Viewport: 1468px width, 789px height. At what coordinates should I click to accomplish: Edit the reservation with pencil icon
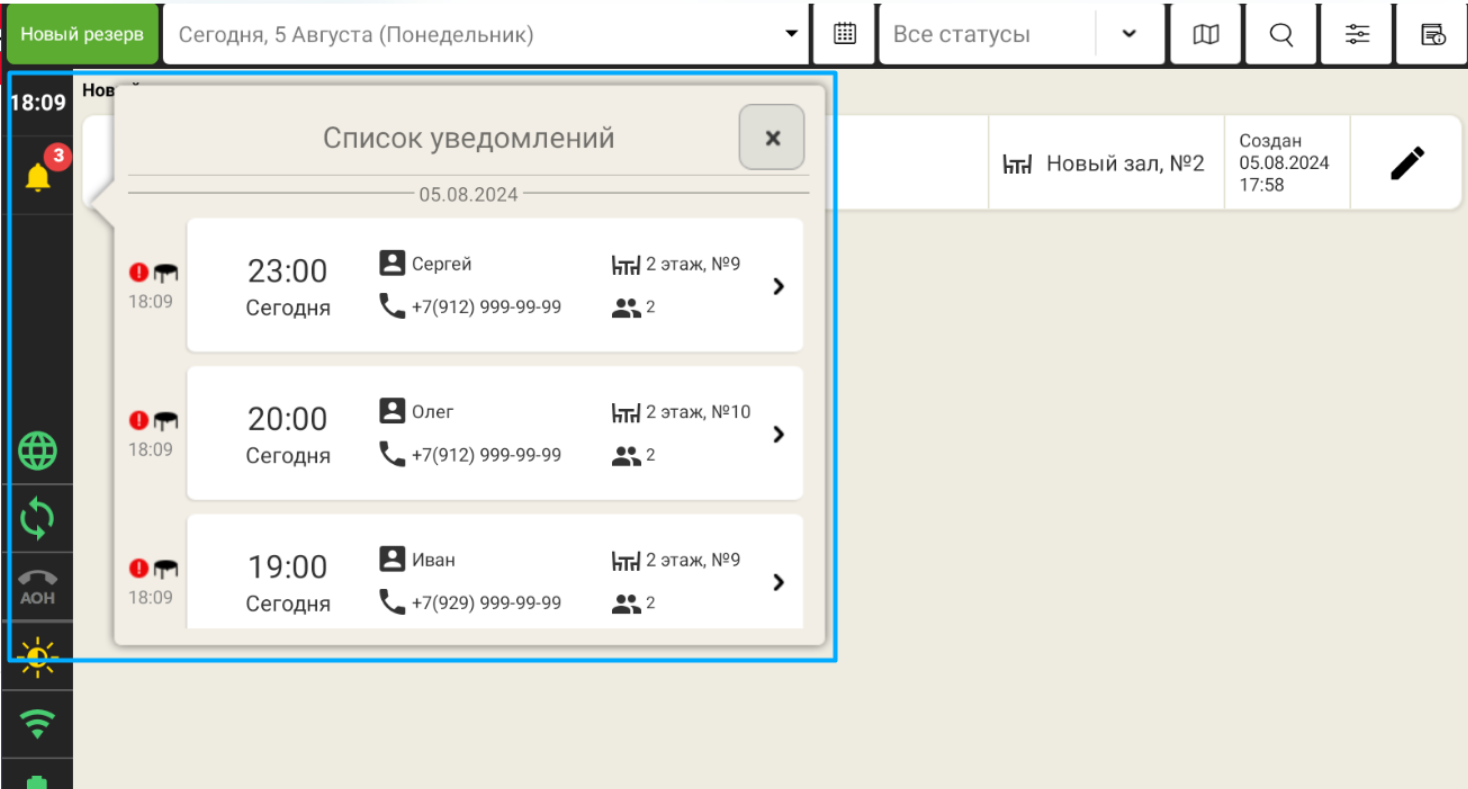coord(1407,163)
